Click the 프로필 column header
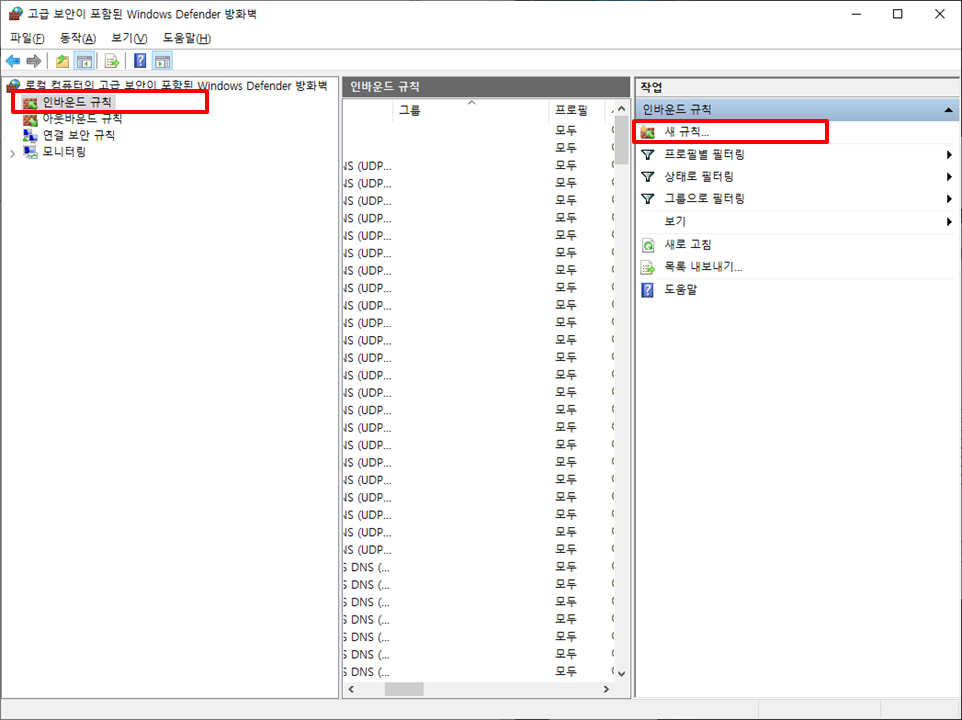Screen dimensions: 962x720 pos(575,110)
